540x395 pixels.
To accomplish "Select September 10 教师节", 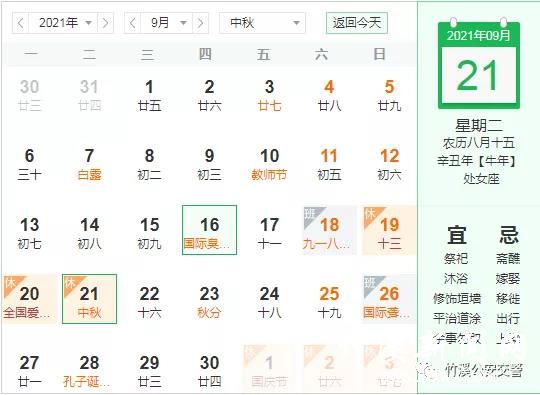I will [269, 165].
